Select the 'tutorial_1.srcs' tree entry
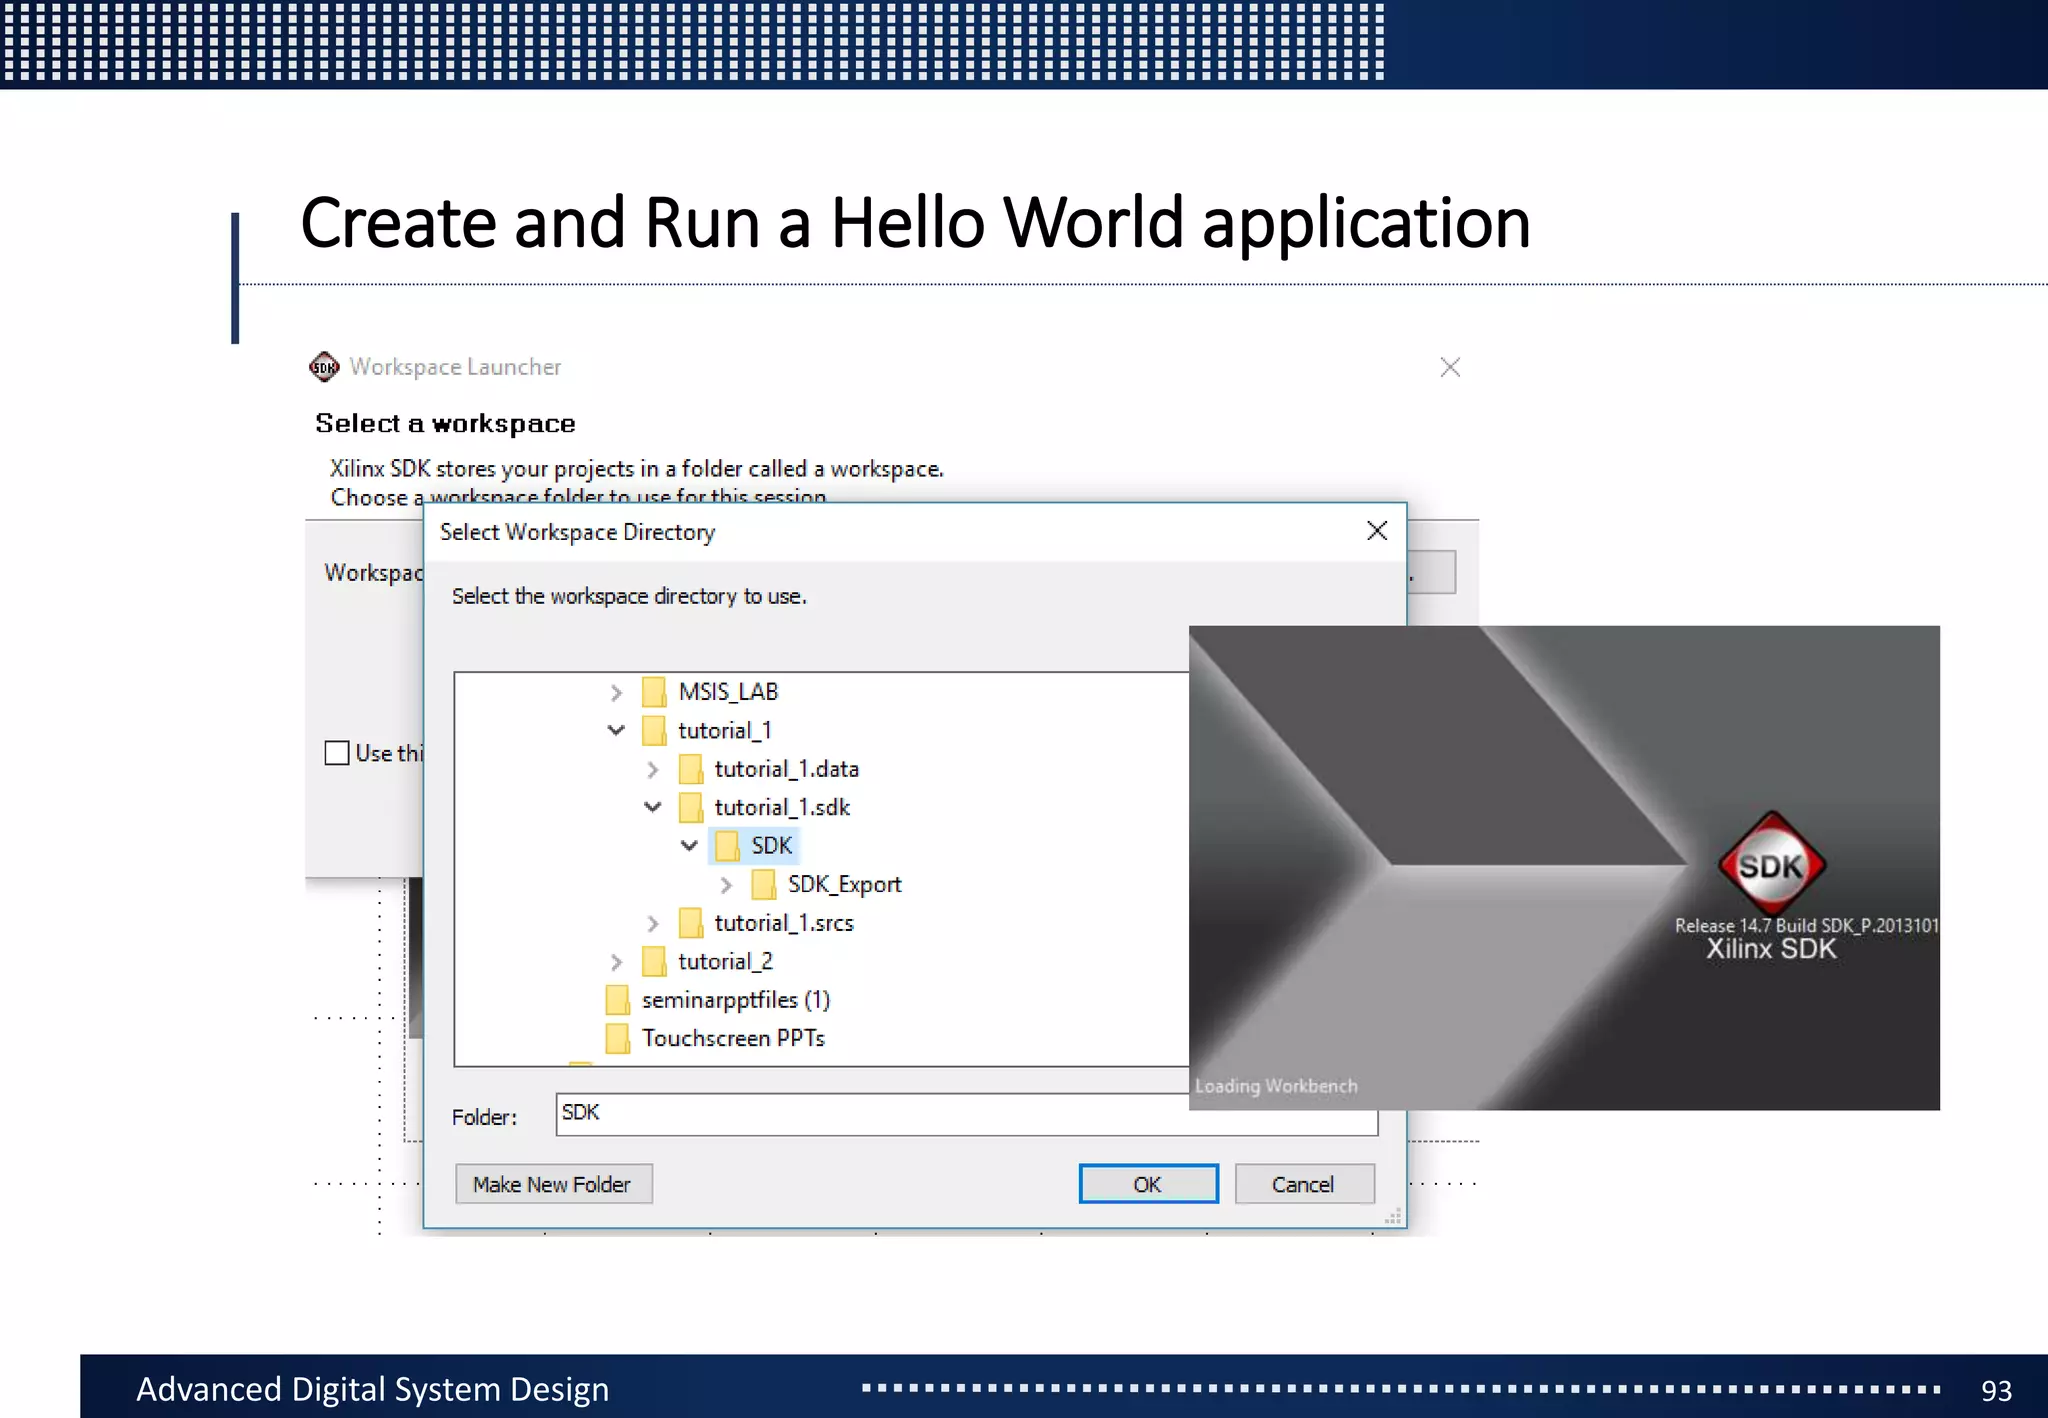This screenshot has width=2048, height=1418. pyautogui.click(x=784, y=923)
